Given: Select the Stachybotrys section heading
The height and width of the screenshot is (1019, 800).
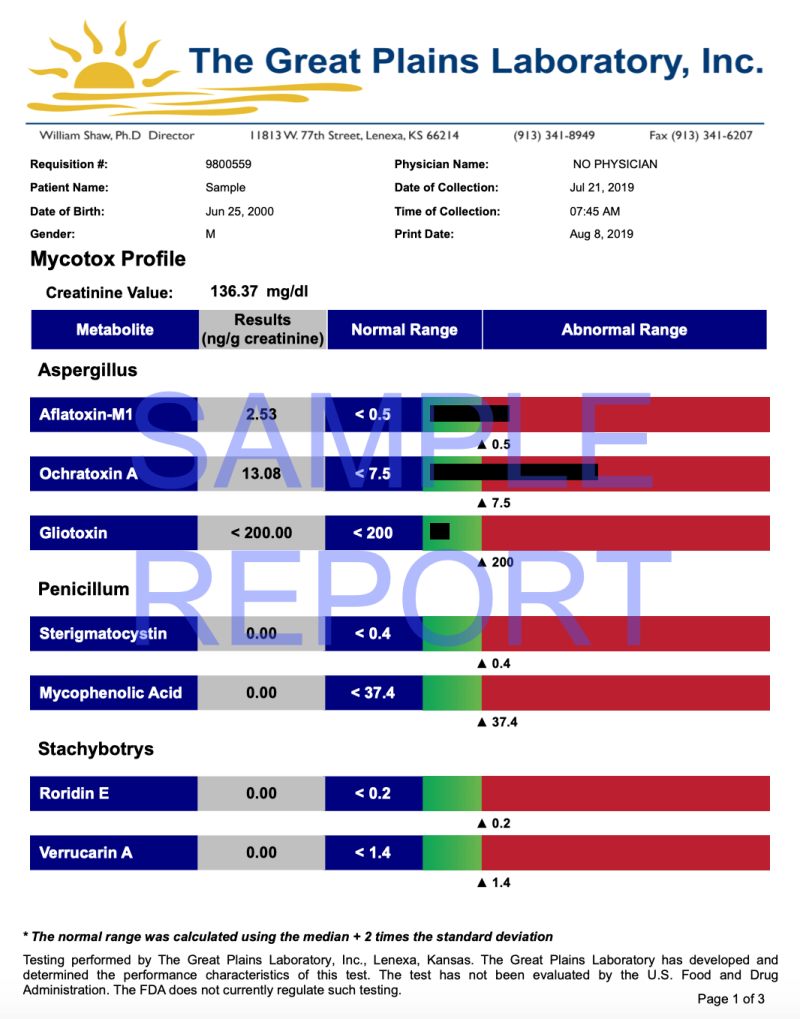Looking at the screenshot, I should 96,749.
